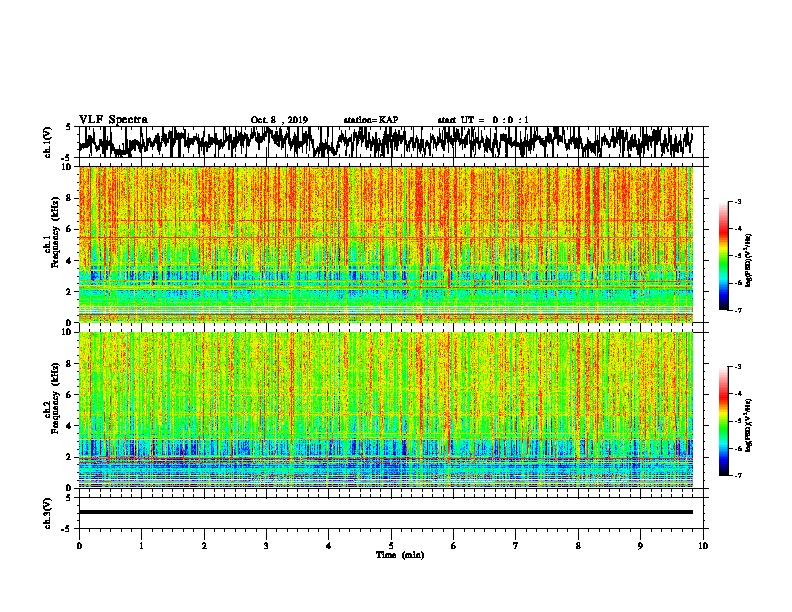The width and height of the screenshot is (792, 612).
Task: Click the time axis tick label "10"
Action: (703, 545)
